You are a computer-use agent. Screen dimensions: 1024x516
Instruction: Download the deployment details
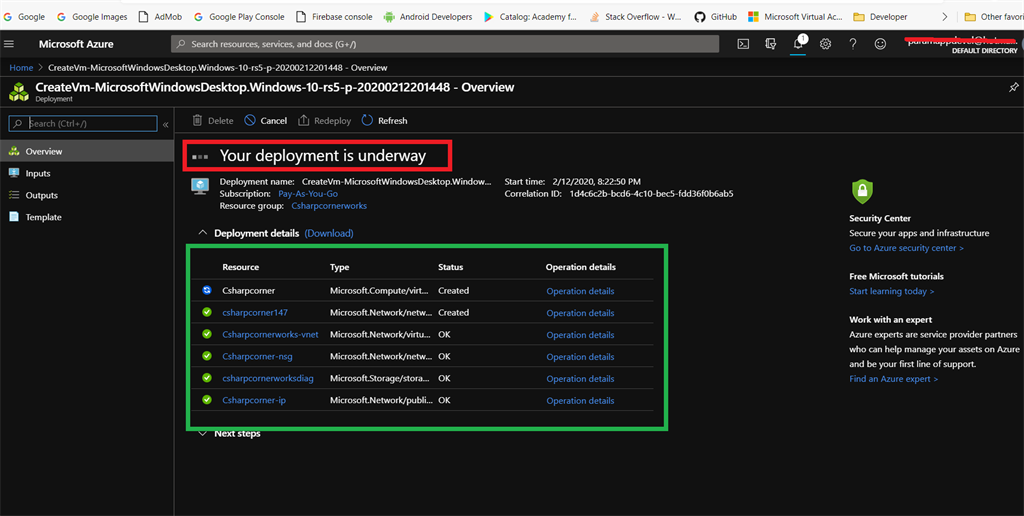(329, 233)
